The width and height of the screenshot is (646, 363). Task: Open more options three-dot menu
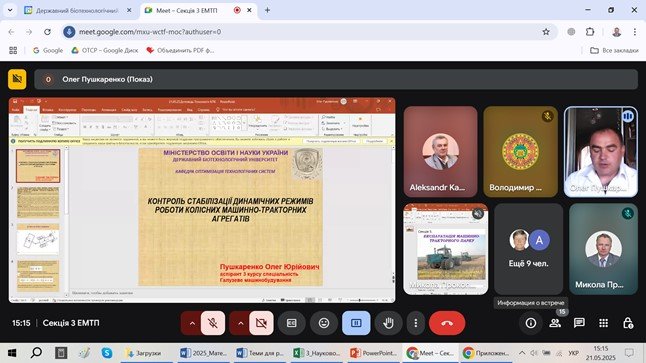click(416, 323)
